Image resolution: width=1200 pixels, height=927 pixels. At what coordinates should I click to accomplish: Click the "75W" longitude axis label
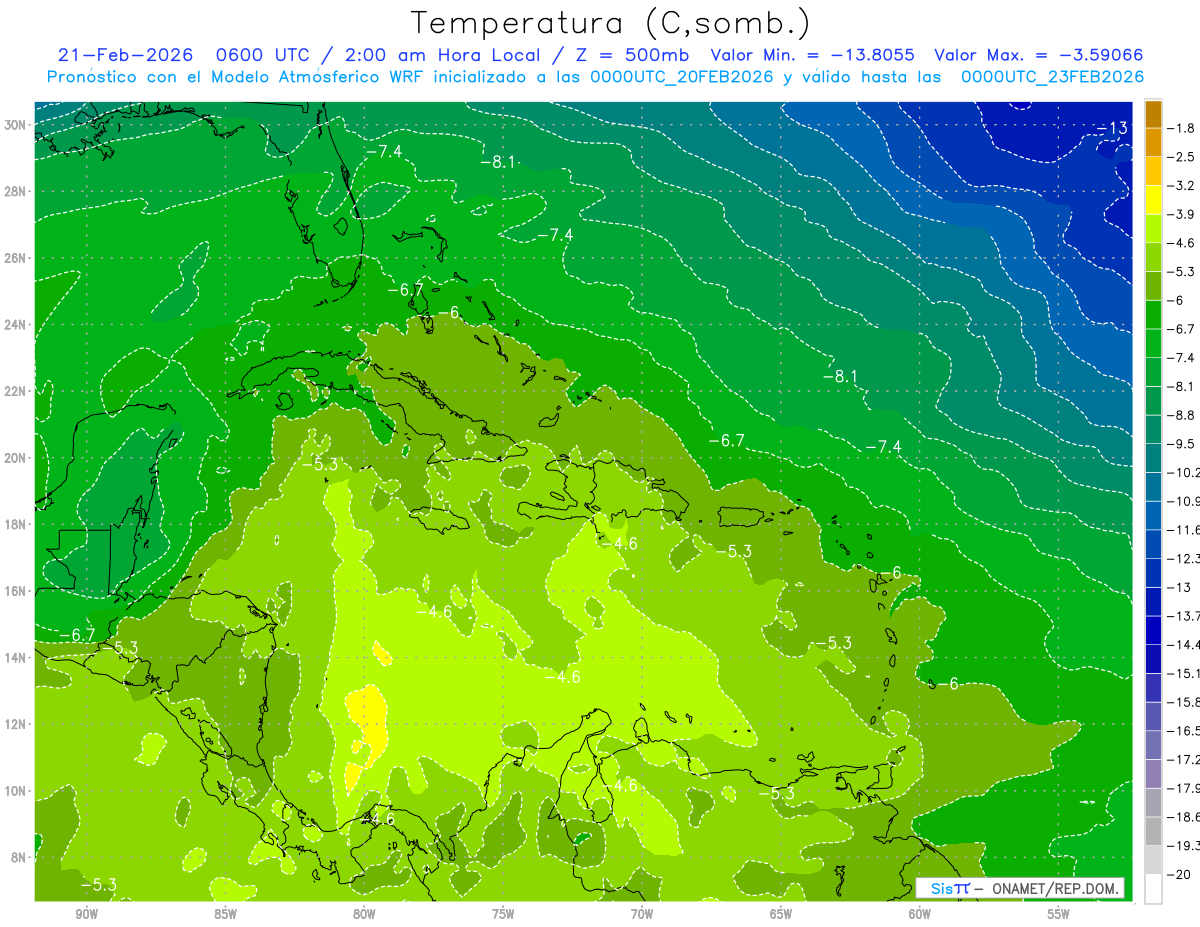click(x=503, y=915)
